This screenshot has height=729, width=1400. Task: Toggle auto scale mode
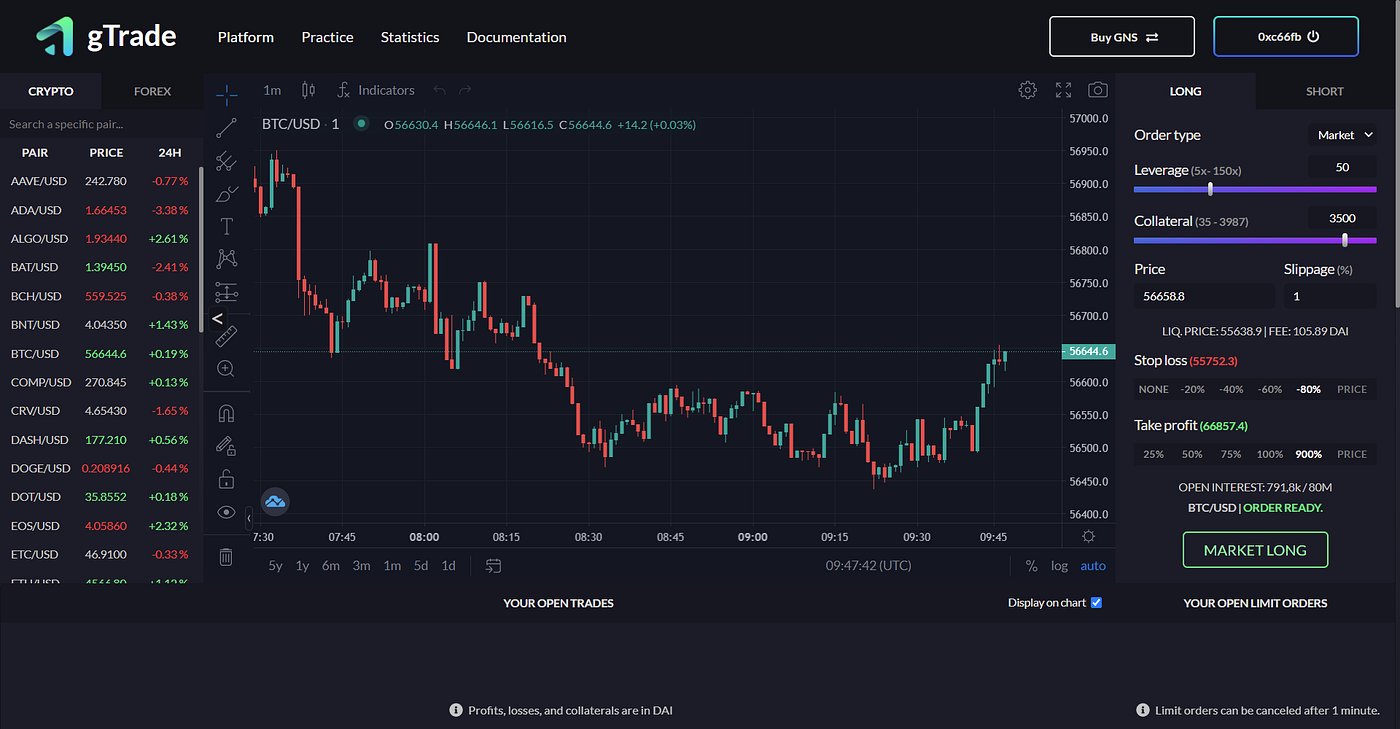[x=1093, y=566]
